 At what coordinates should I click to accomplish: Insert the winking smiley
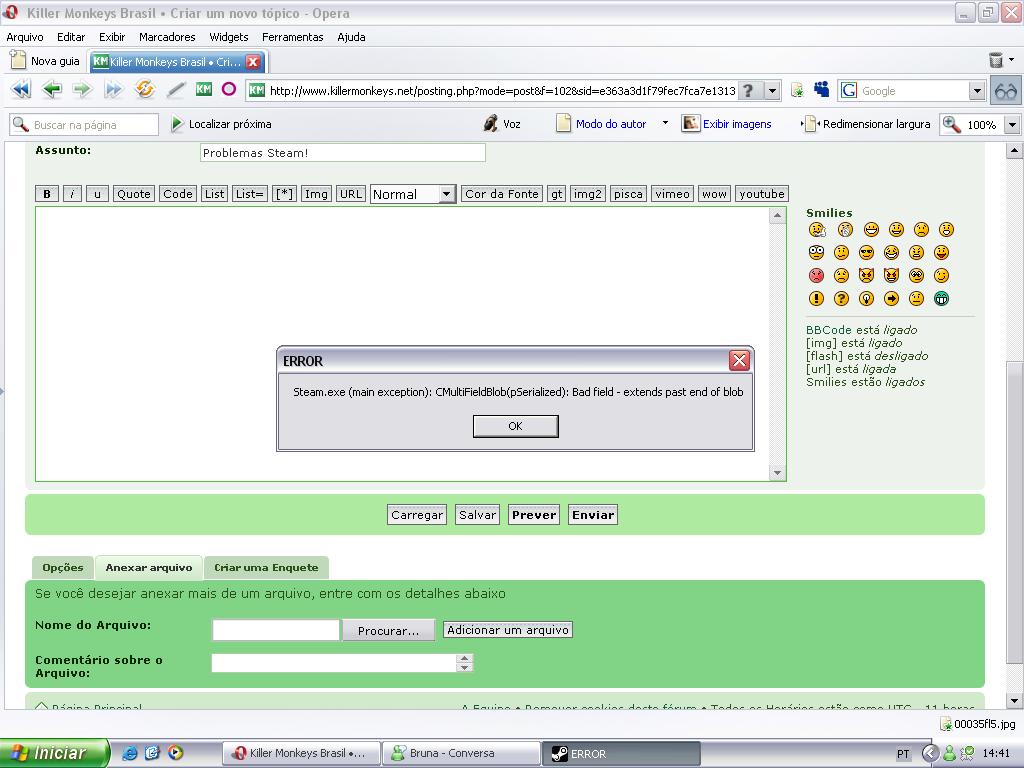941,275
